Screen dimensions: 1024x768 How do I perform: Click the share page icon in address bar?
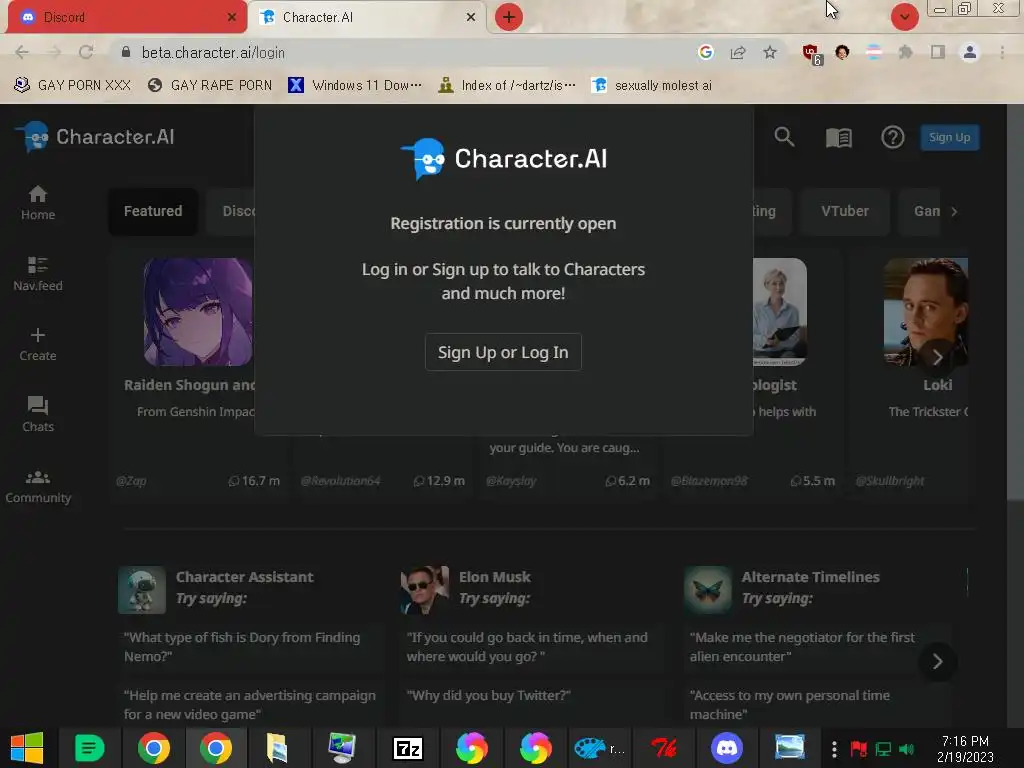(x=738, y=52)
